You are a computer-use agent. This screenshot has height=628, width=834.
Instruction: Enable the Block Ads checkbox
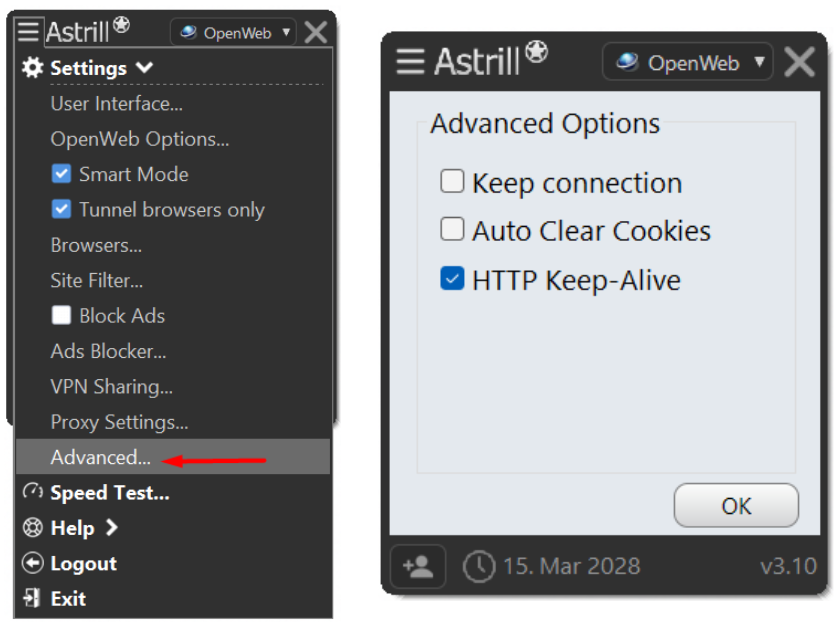[61, 315]
